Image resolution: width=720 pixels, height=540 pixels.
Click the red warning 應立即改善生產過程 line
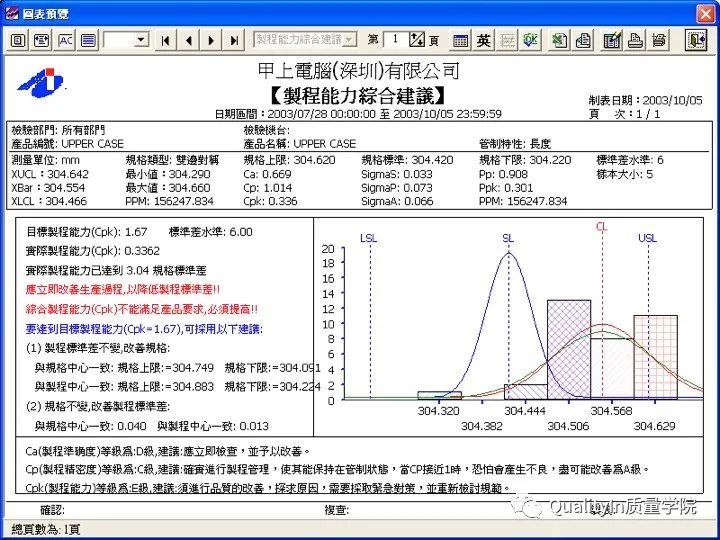[x=123, y=289]
